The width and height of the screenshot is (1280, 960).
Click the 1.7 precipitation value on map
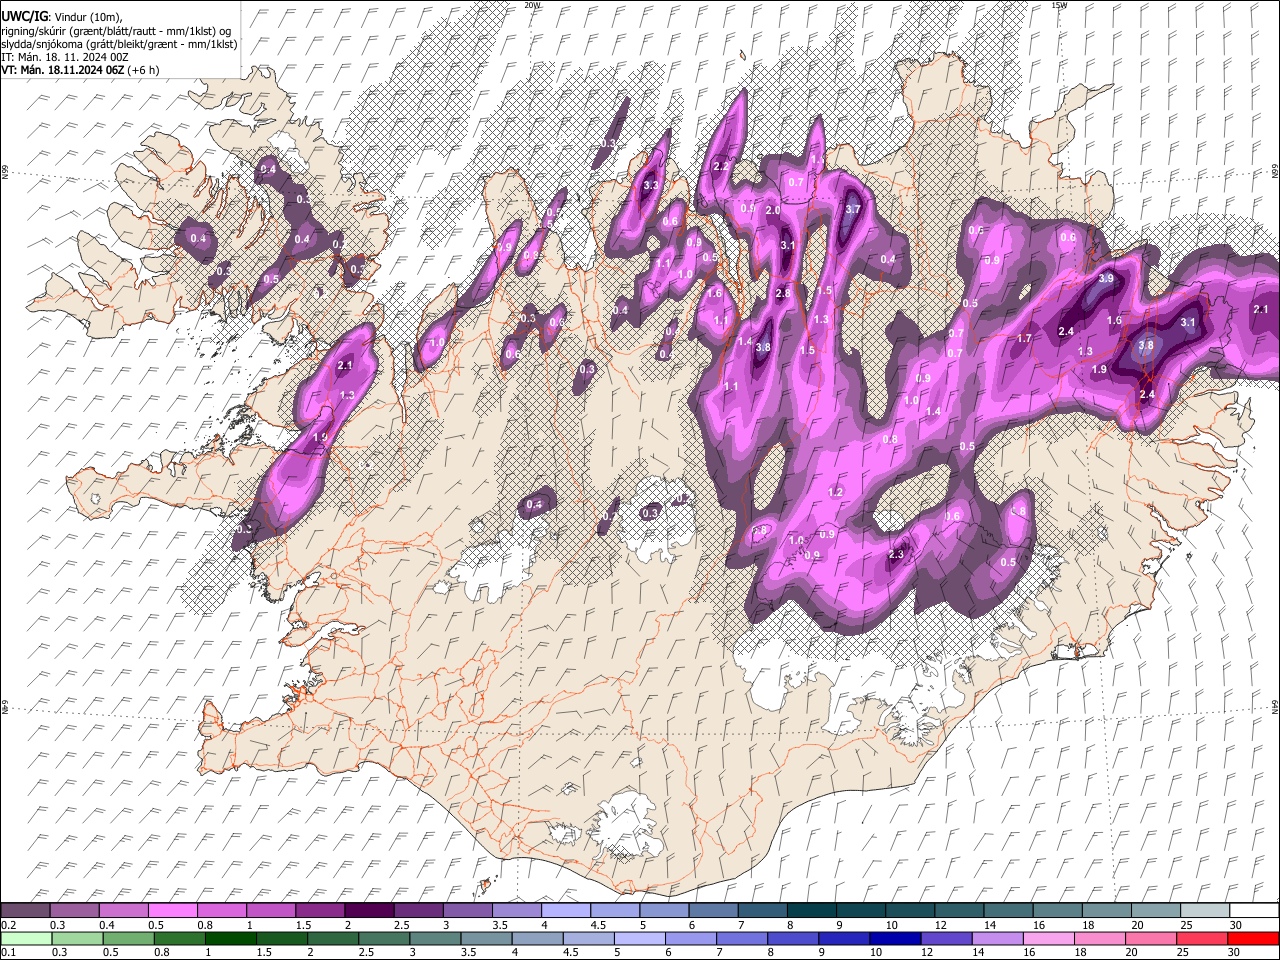pyautogui.click(x=1024, y=339)
